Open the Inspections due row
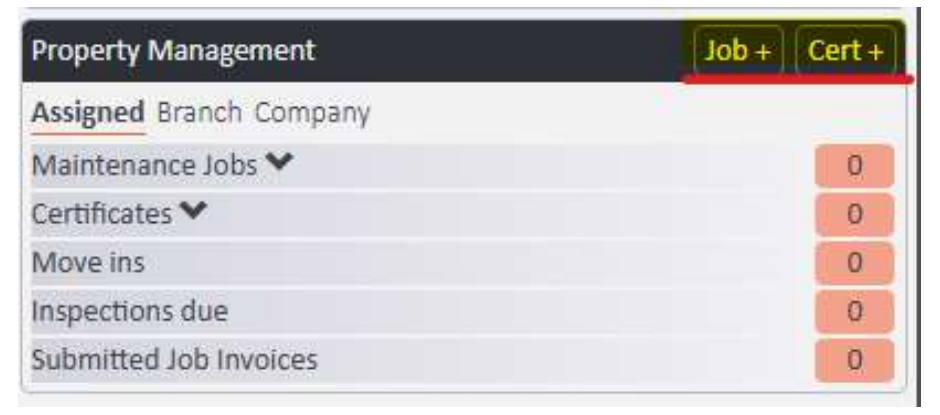Viewport: 940px width, 415px height. (x=130, y=311)
